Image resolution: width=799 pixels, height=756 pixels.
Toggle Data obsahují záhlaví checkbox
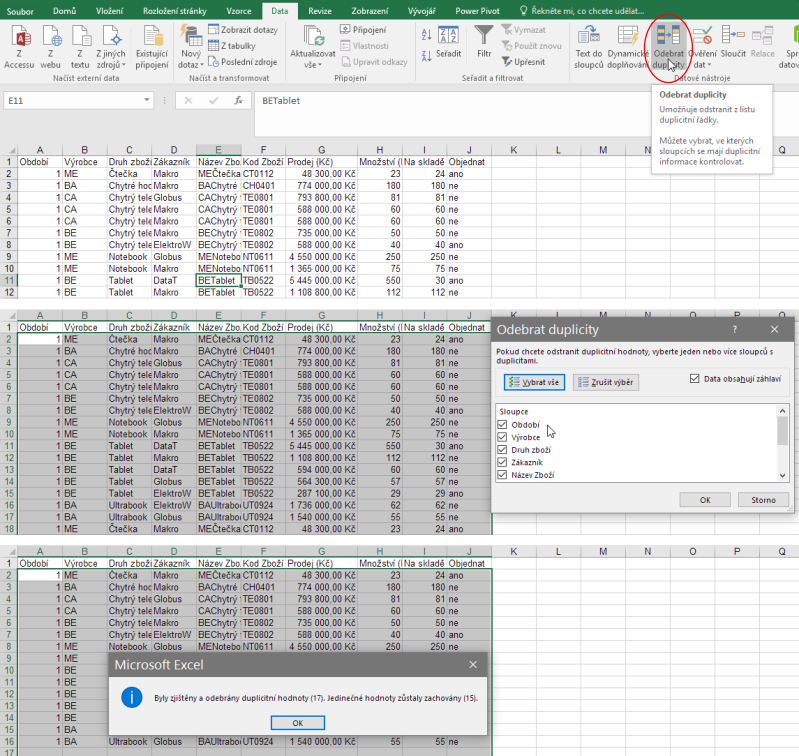coord(694,379)
